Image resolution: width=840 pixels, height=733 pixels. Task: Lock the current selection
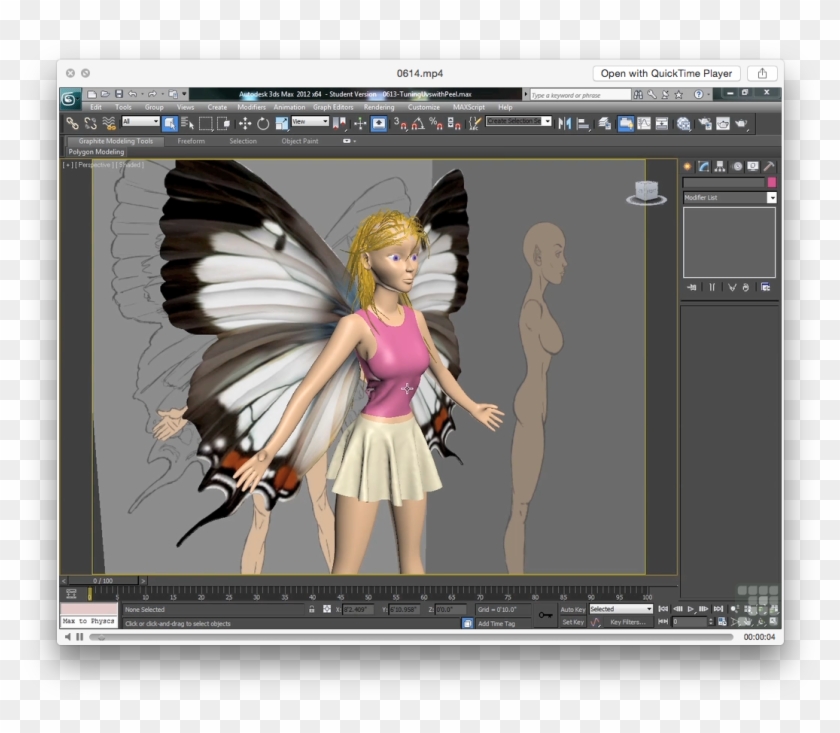point(312,610)
